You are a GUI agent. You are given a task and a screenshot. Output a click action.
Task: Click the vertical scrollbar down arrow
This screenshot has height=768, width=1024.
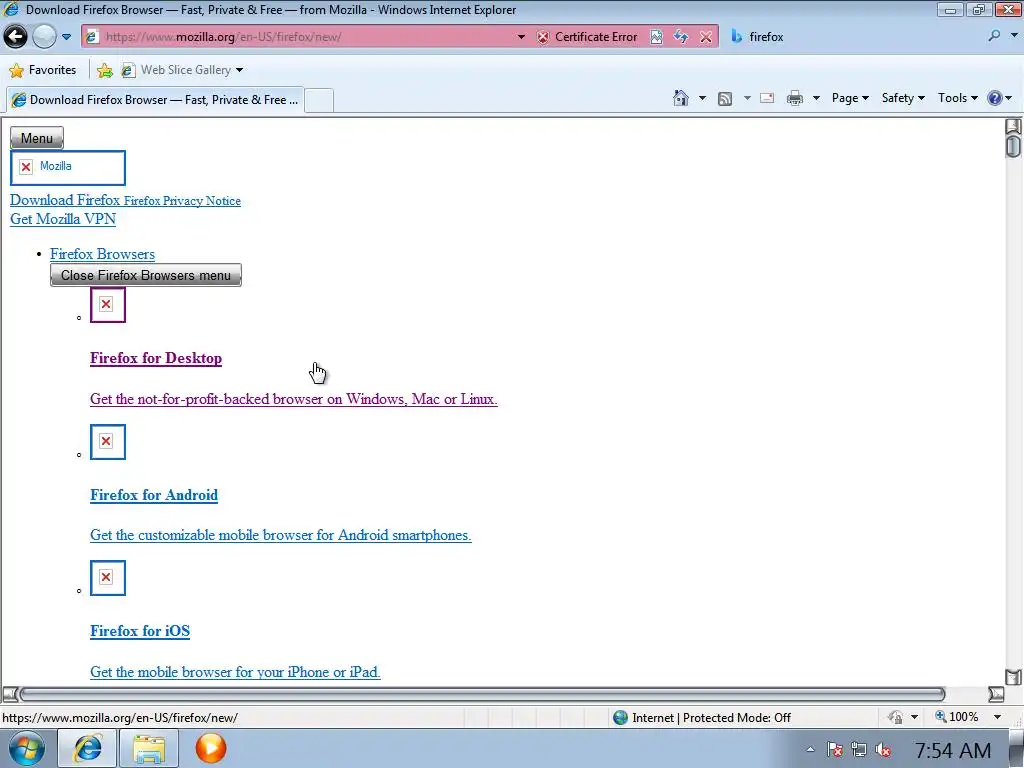(1013, 677)
